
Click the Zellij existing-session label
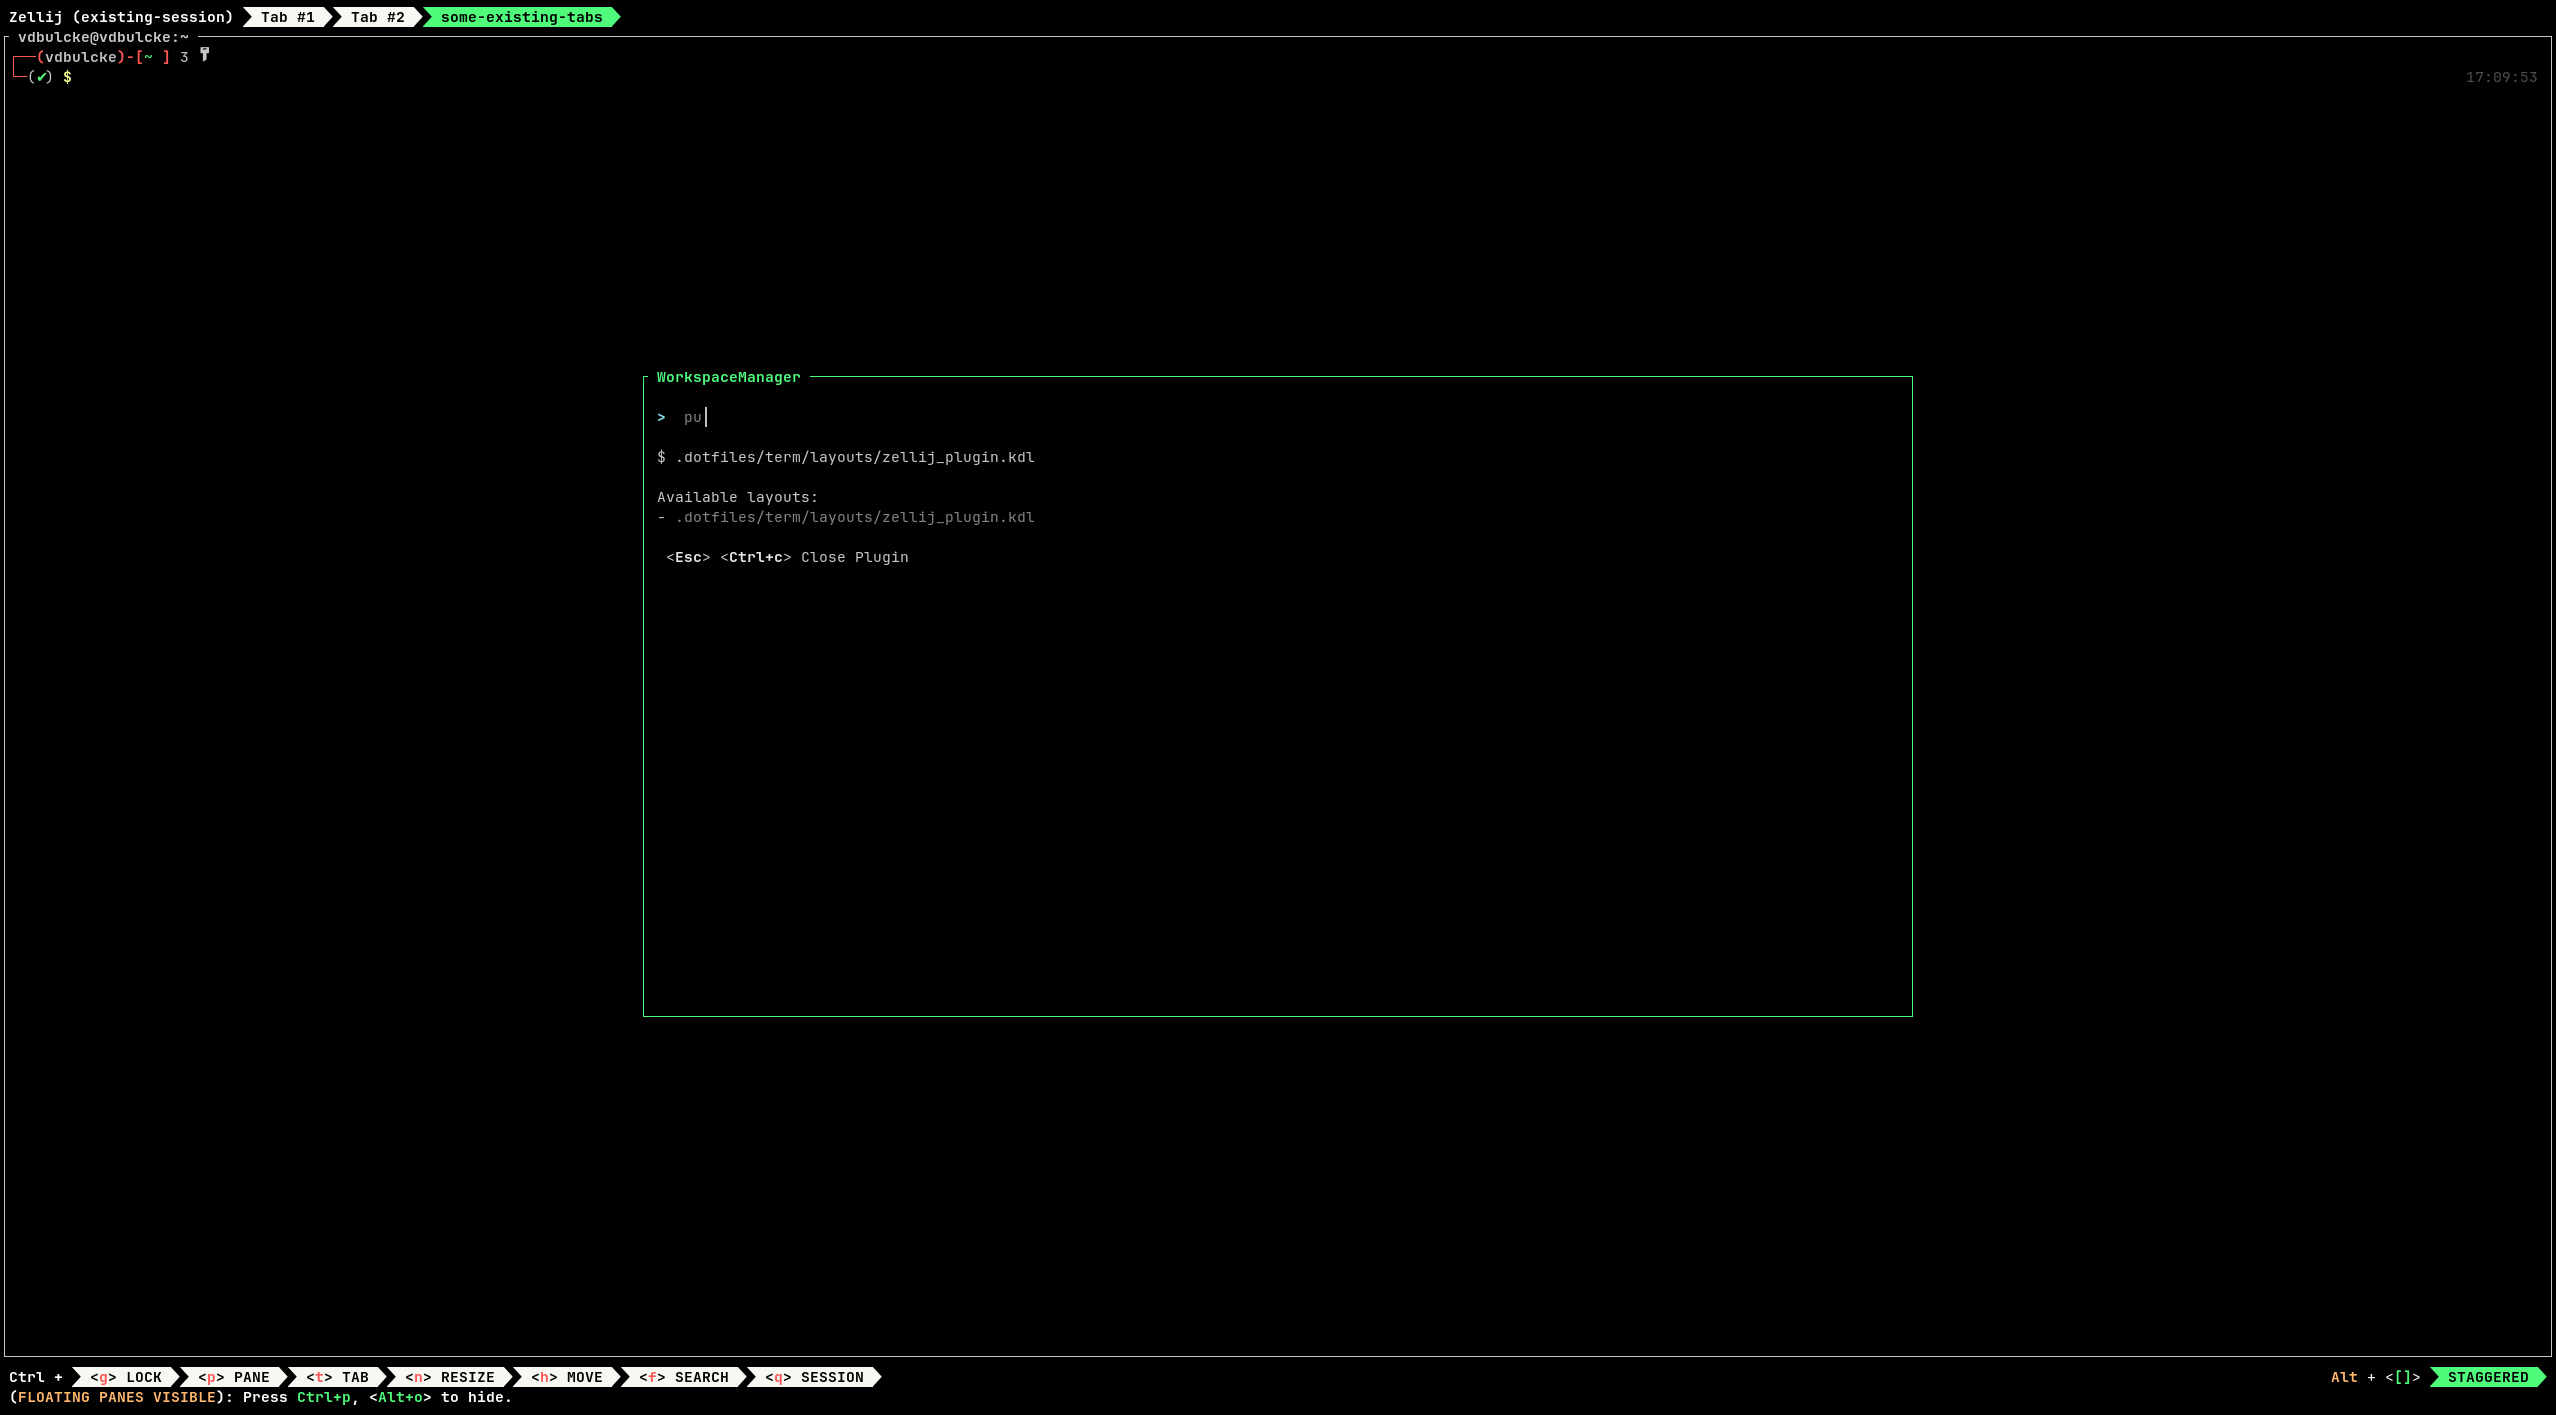pyautogui.click(x=121, y=17)
